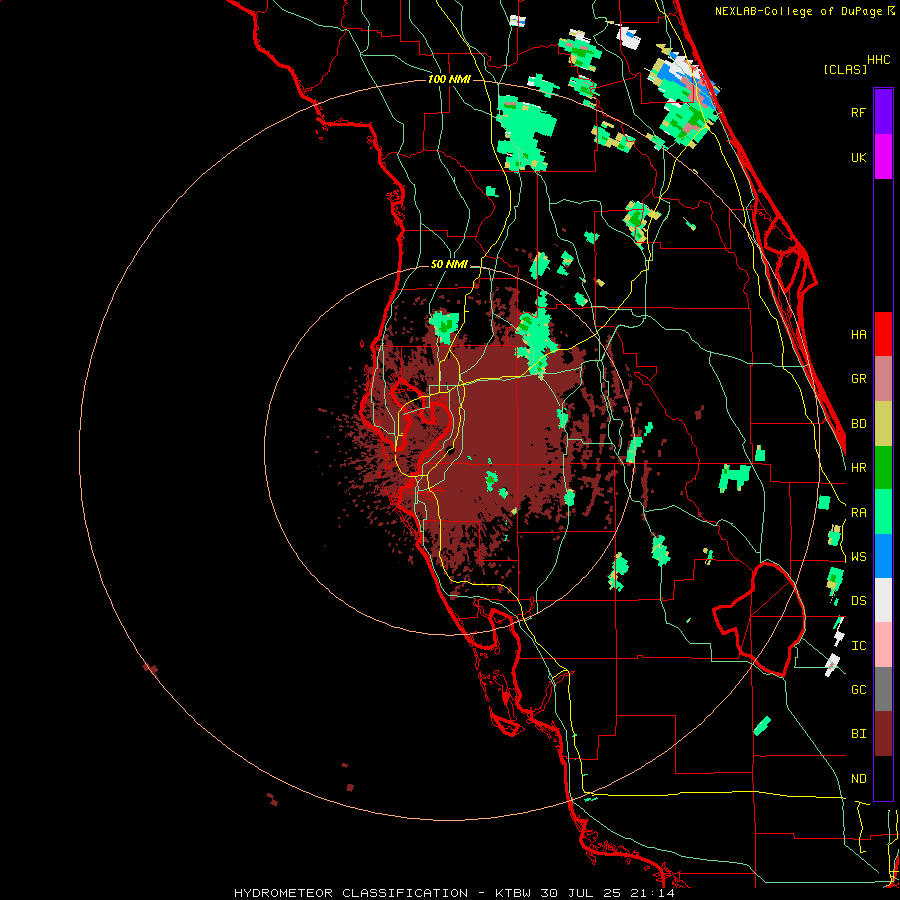Click the GR legend label
This screenshot has height=900, width=900.
(x=858, y=379)
